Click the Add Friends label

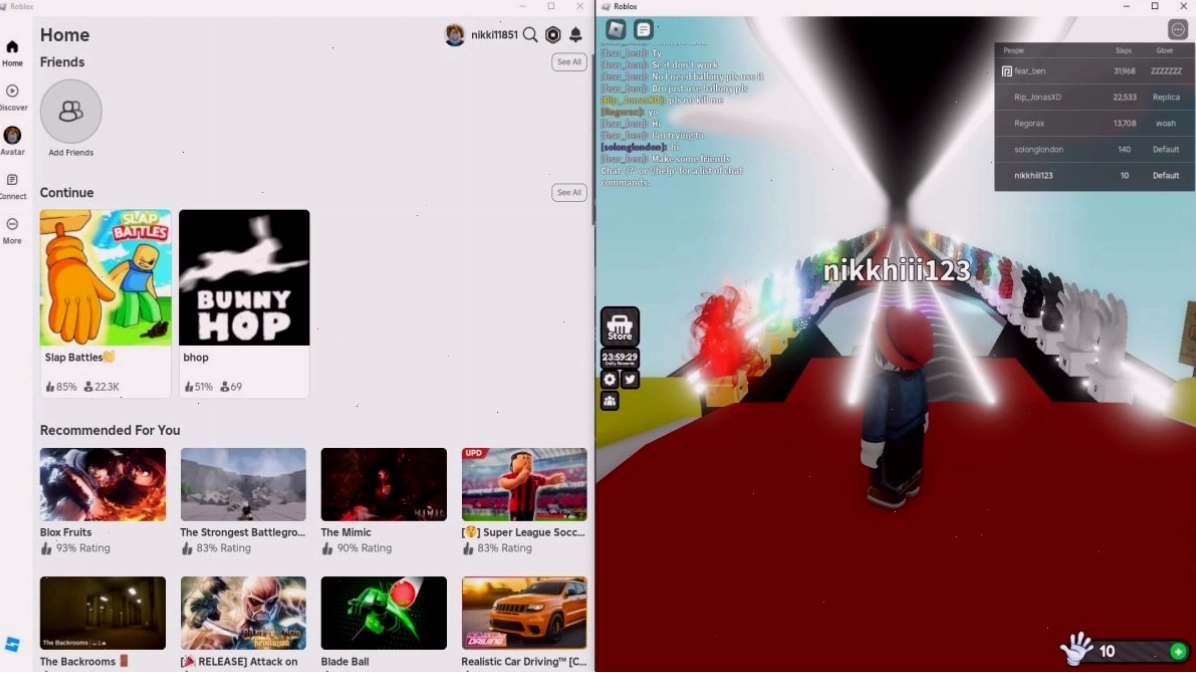[x=71, y=153]
